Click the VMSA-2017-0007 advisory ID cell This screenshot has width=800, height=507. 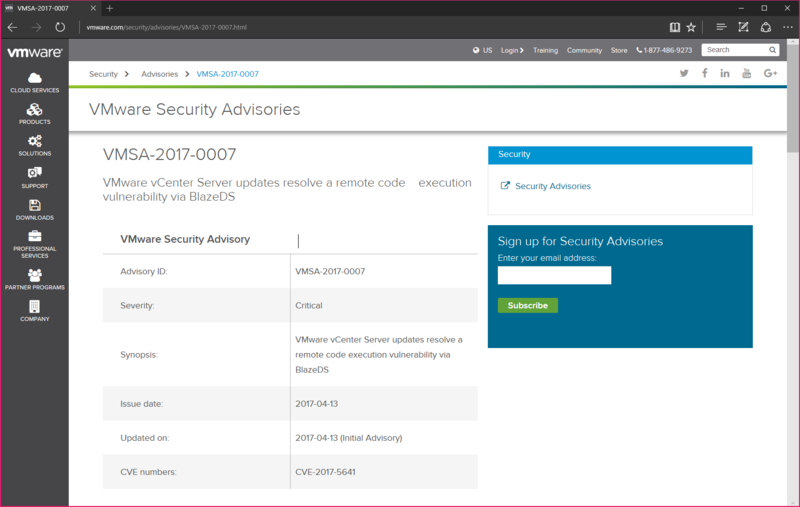pos(330,271)
